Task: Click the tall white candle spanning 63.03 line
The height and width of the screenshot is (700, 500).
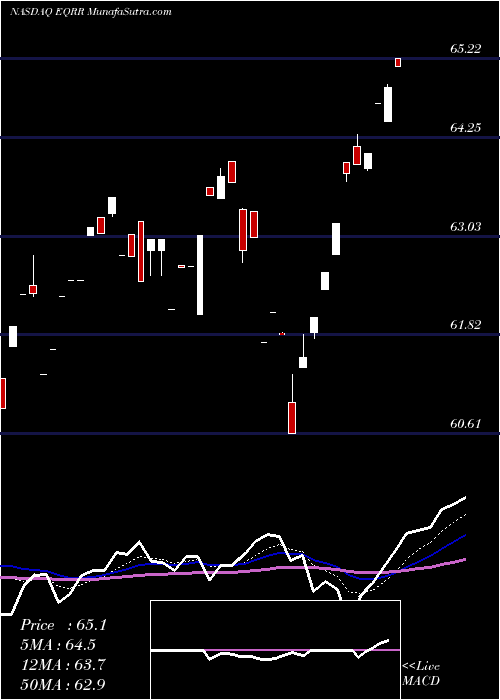Action: click(x=200, y=275)
